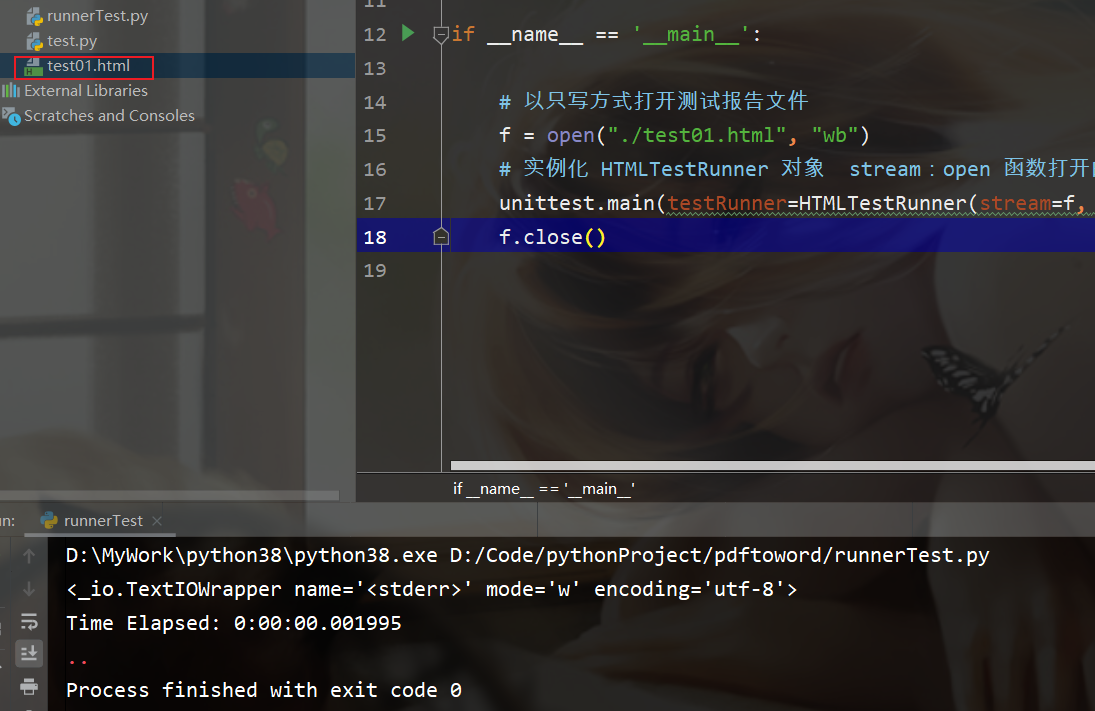Click the project panel horizontal scrollbar
1095x711 pixels.
[170, 495]
